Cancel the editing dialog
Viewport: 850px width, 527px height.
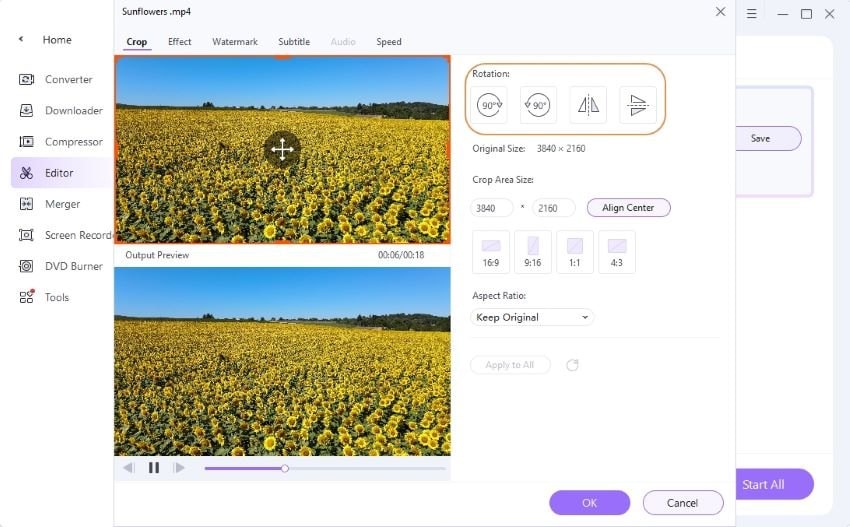[x=682, y=503]
